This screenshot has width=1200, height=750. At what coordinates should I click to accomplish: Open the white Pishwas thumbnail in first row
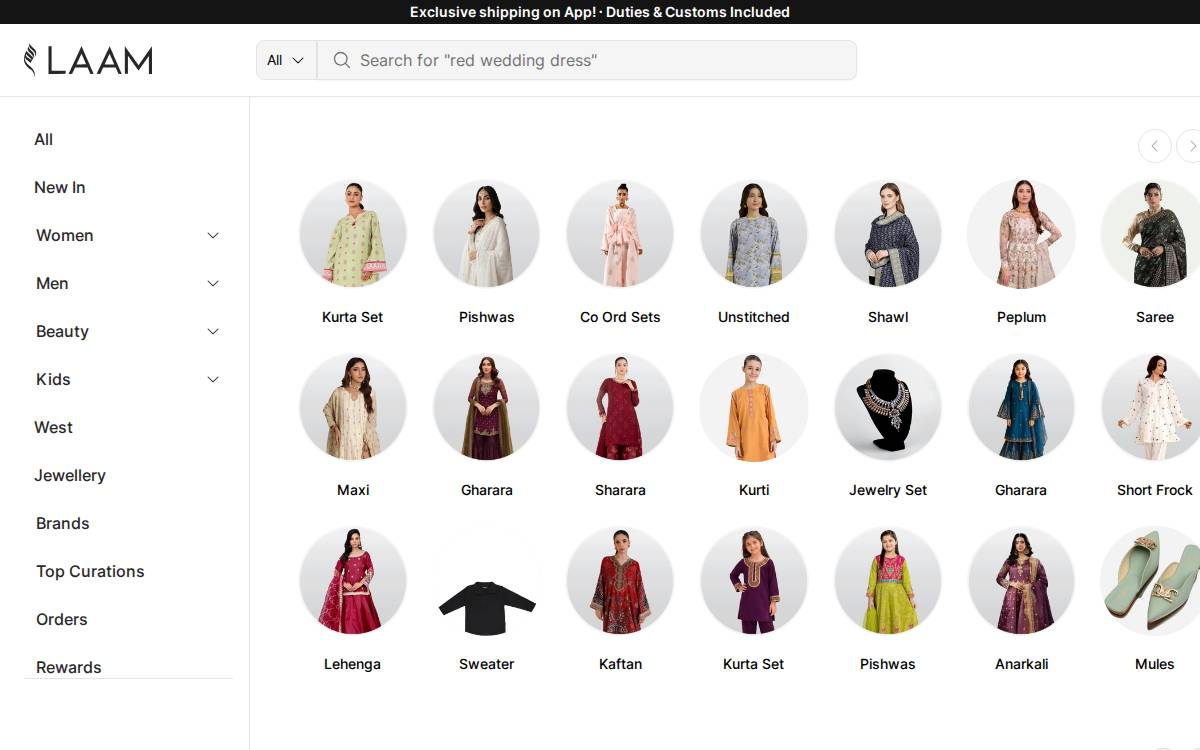(487, 234)
